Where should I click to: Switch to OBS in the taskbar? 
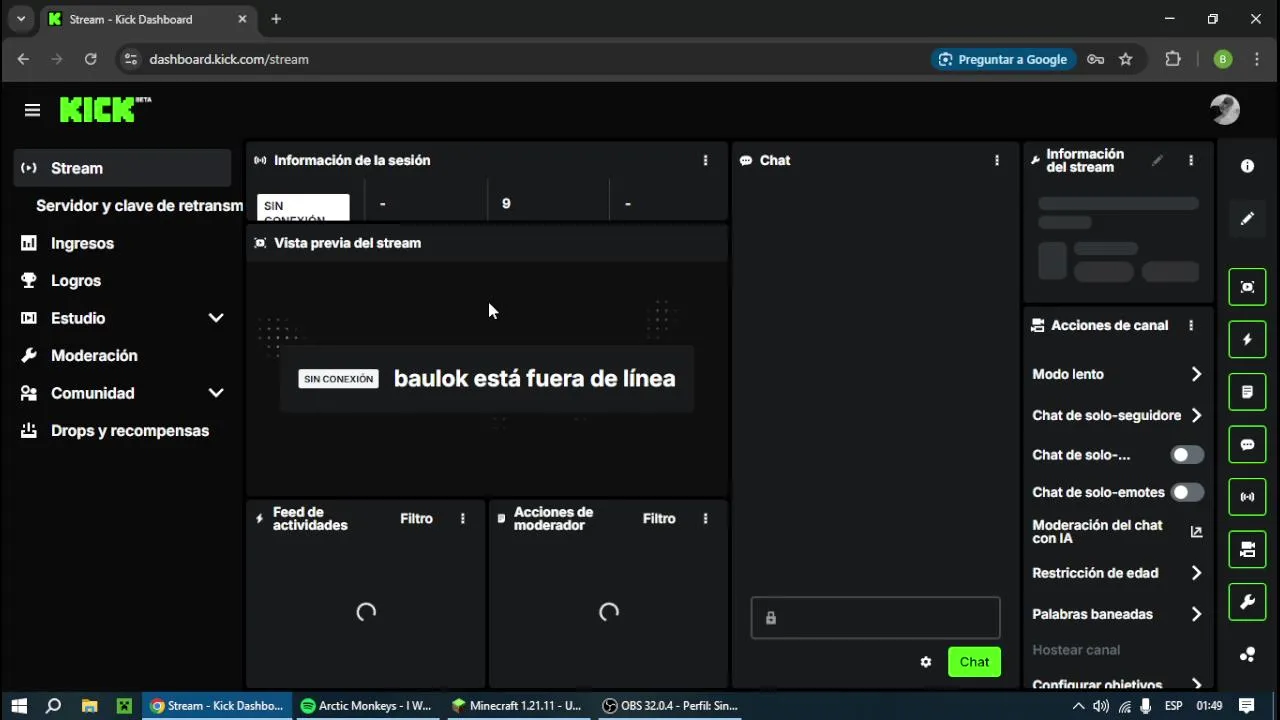tap(670, 705)
